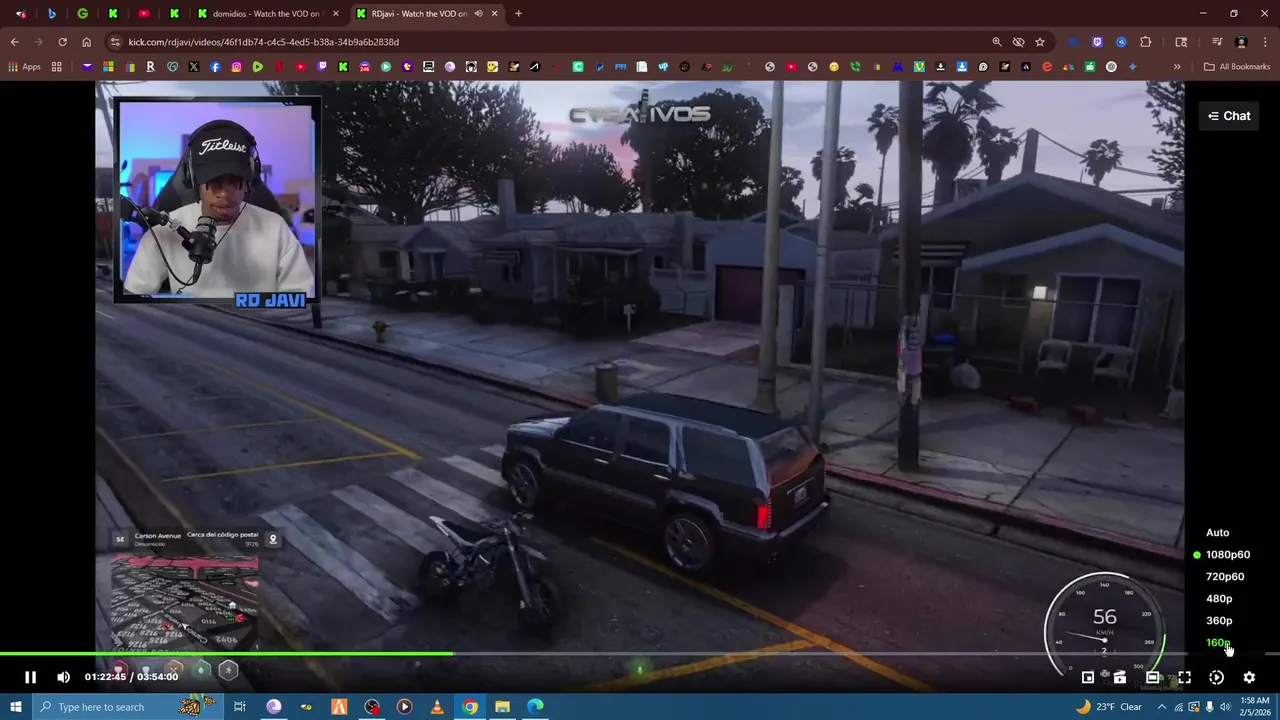Open Task View on taskbar

[240, 707]
